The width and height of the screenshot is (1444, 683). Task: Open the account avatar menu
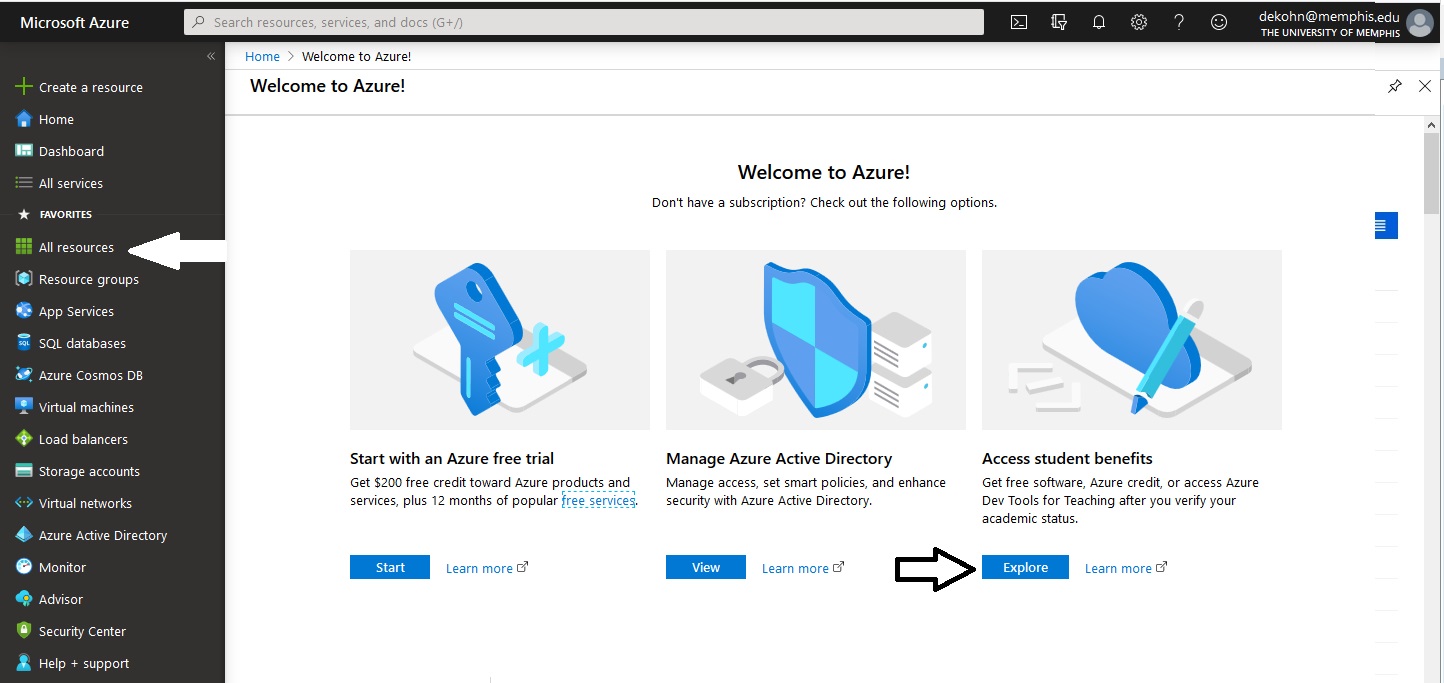pos(1419,23)
